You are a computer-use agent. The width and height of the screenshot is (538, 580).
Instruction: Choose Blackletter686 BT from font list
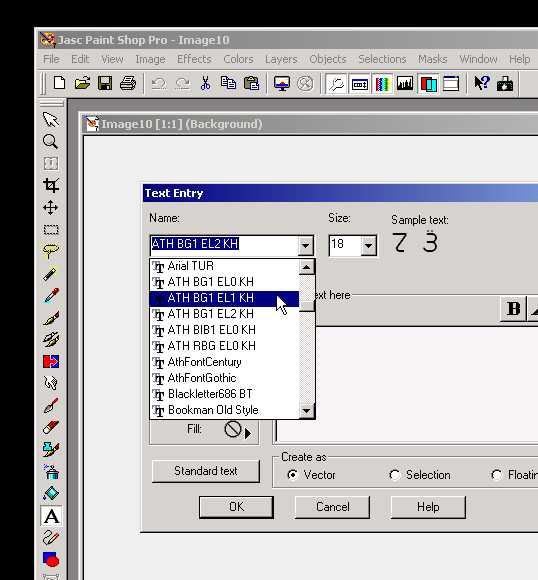(x=224, y=394)
